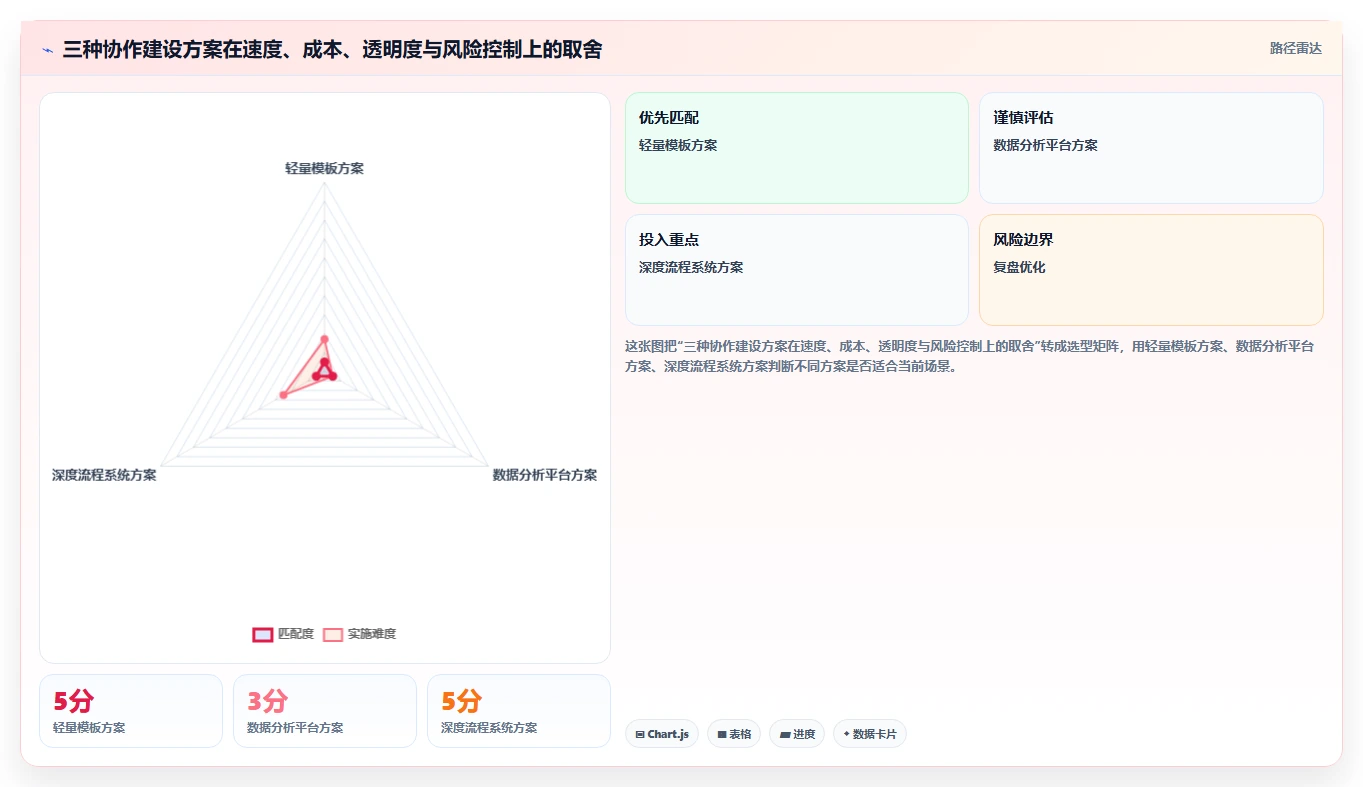Select the 表格 tag
The height and width of the screenshot is (787, 1363).
pos(734,734)
